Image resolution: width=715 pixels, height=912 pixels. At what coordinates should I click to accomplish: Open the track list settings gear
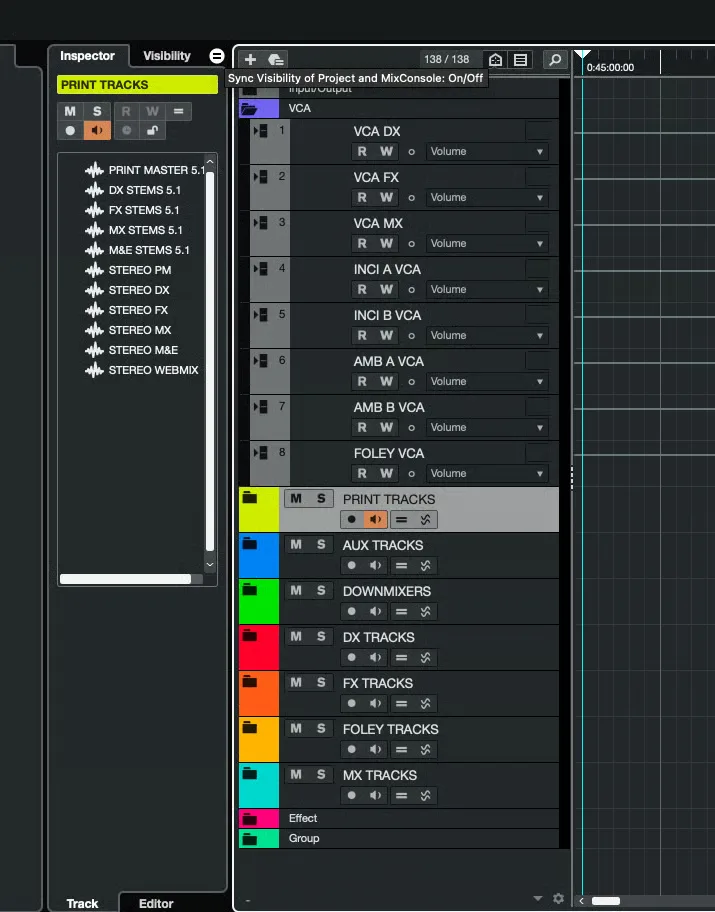[x=558, y=898]
